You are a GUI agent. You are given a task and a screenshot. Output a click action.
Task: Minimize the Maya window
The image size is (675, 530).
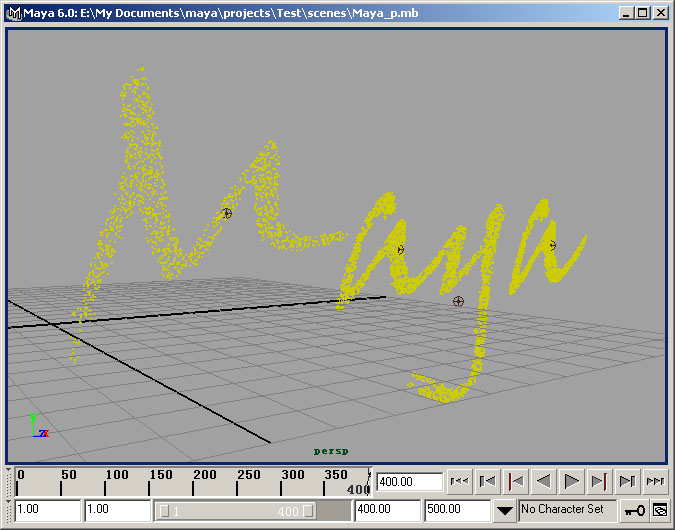coord(626,13)
